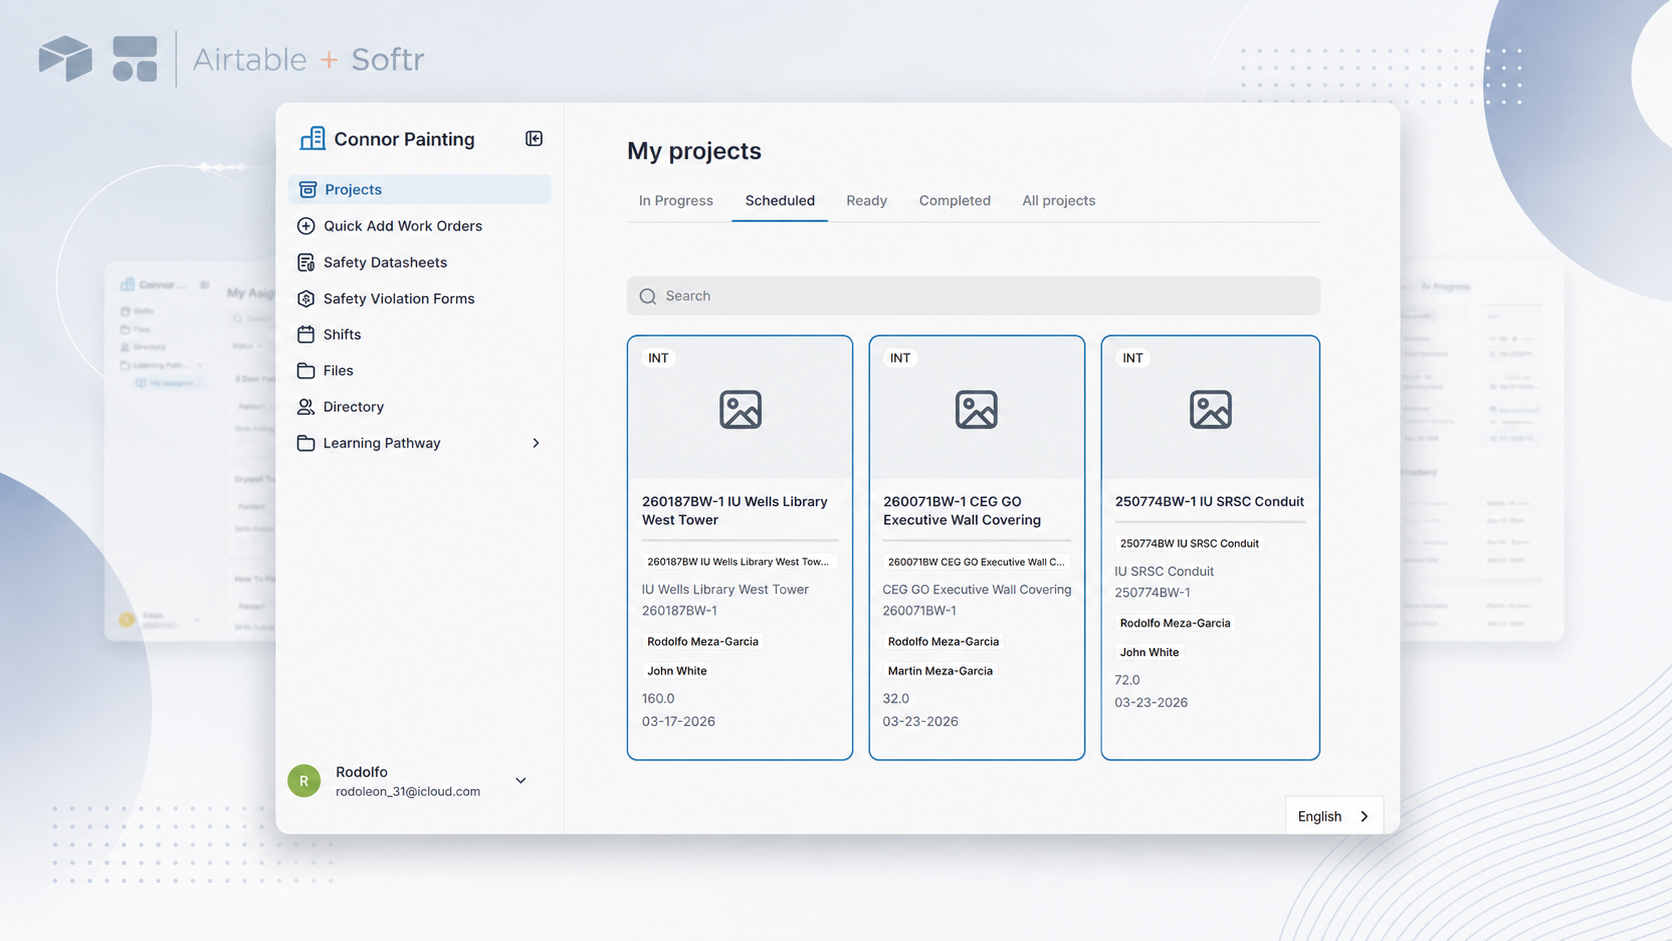Viewport: 1672px width, 941px height.
Task: Click the Safety Datasheets document icon
Action: pos(306,262)
